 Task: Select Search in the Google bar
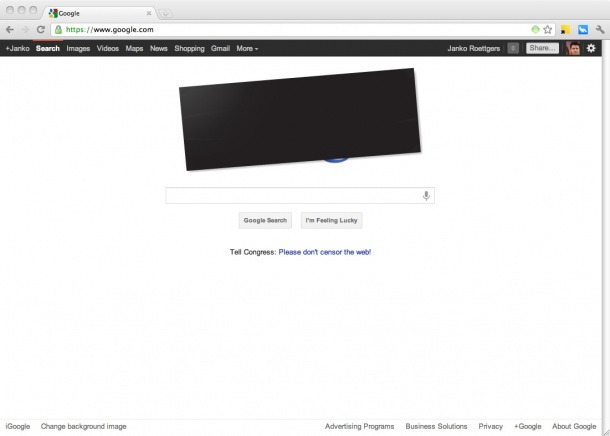pyautogui.click(x=48, y=49)
